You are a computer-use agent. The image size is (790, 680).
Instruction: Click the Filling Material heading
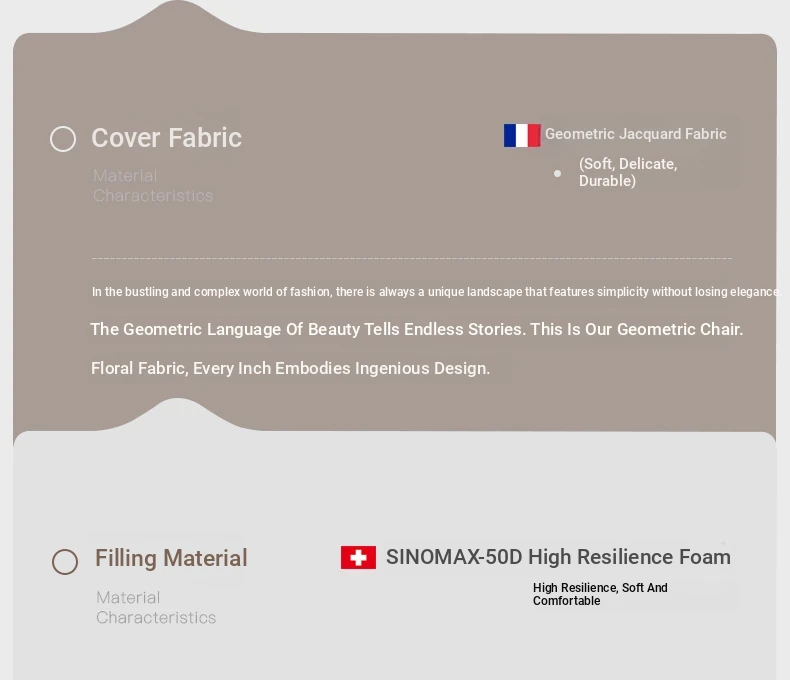tap(171, 558)
